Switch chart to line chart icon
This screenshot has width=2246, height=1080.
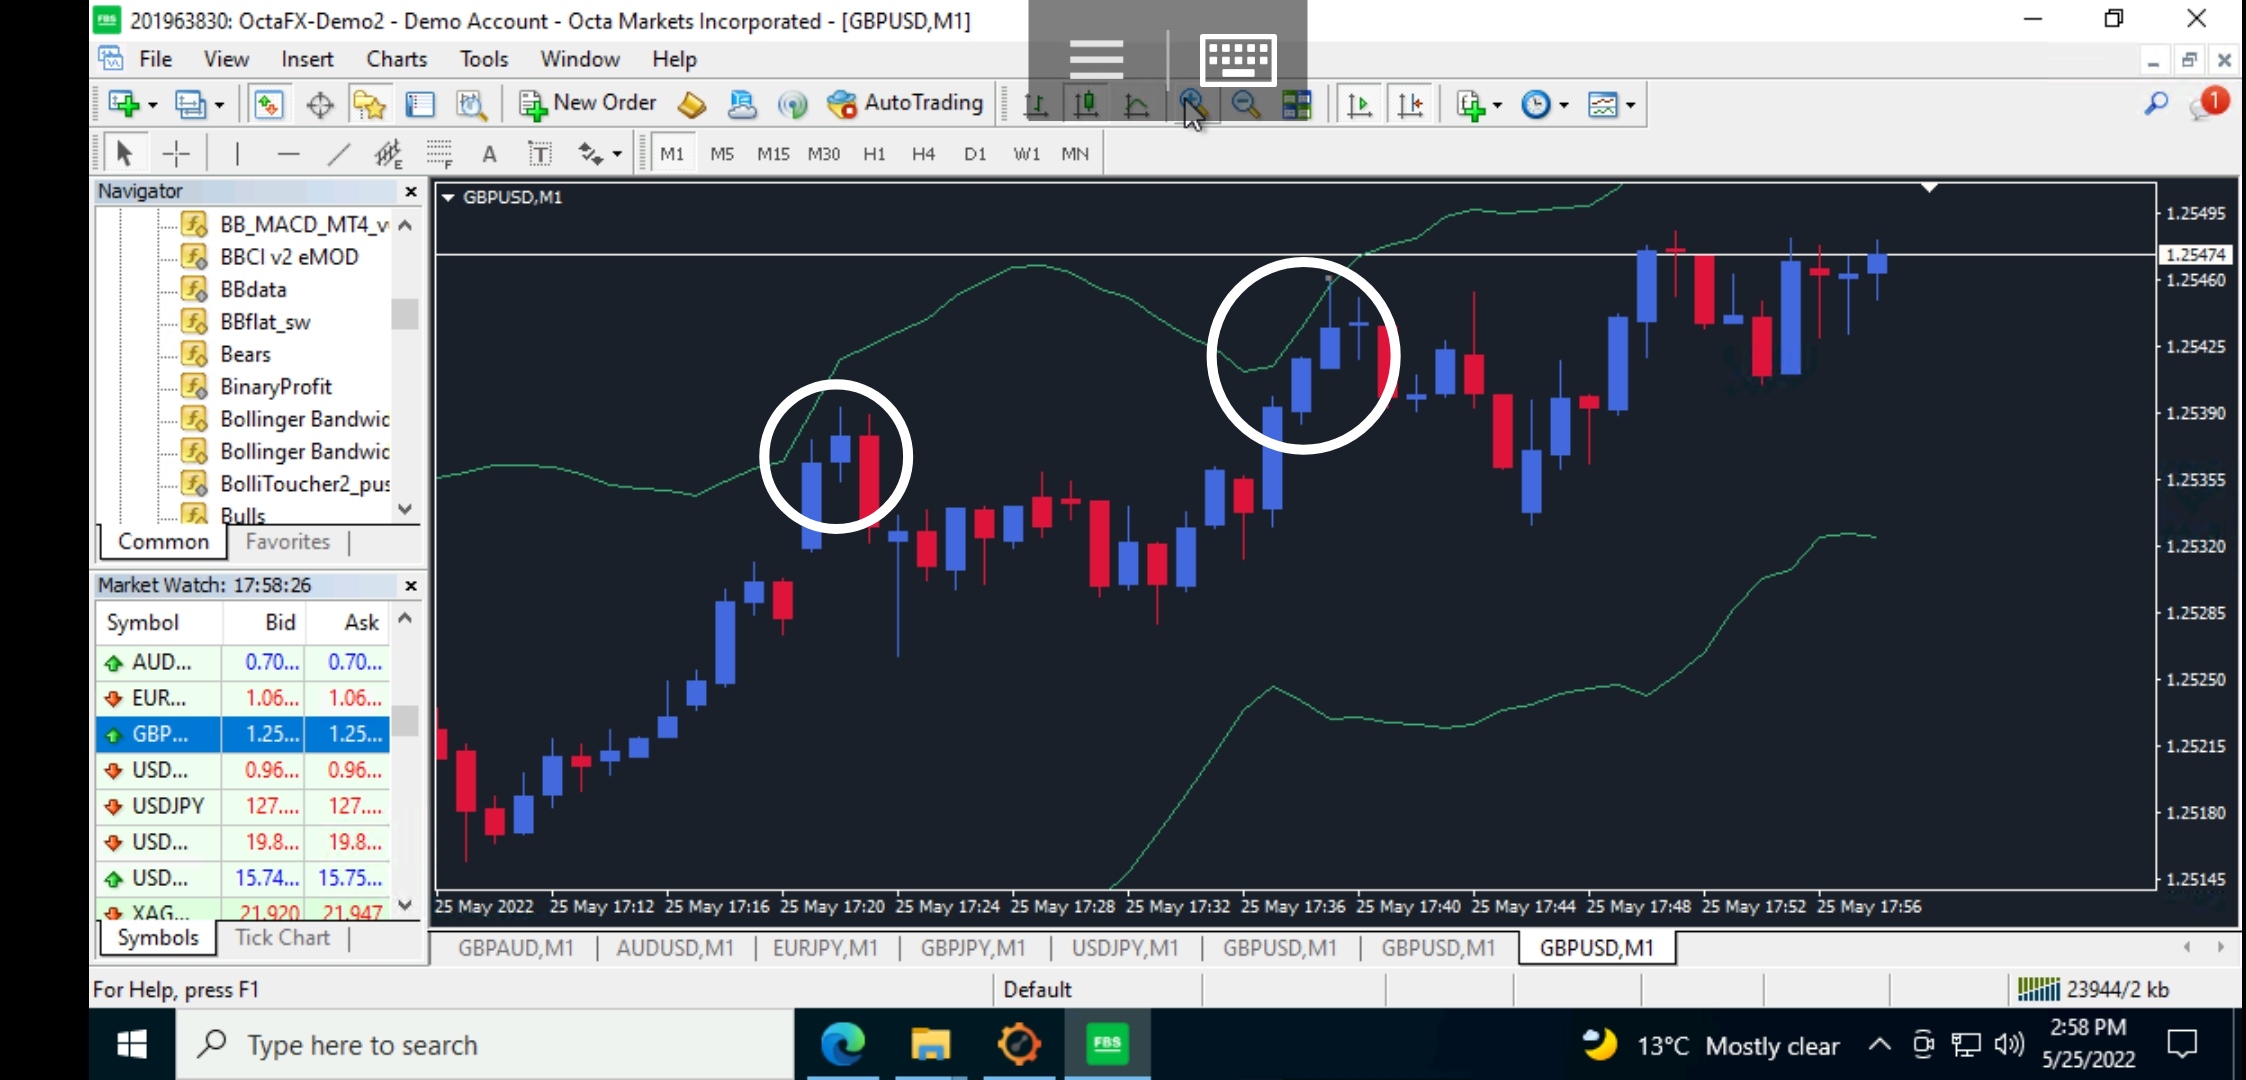click(1136, 104)
